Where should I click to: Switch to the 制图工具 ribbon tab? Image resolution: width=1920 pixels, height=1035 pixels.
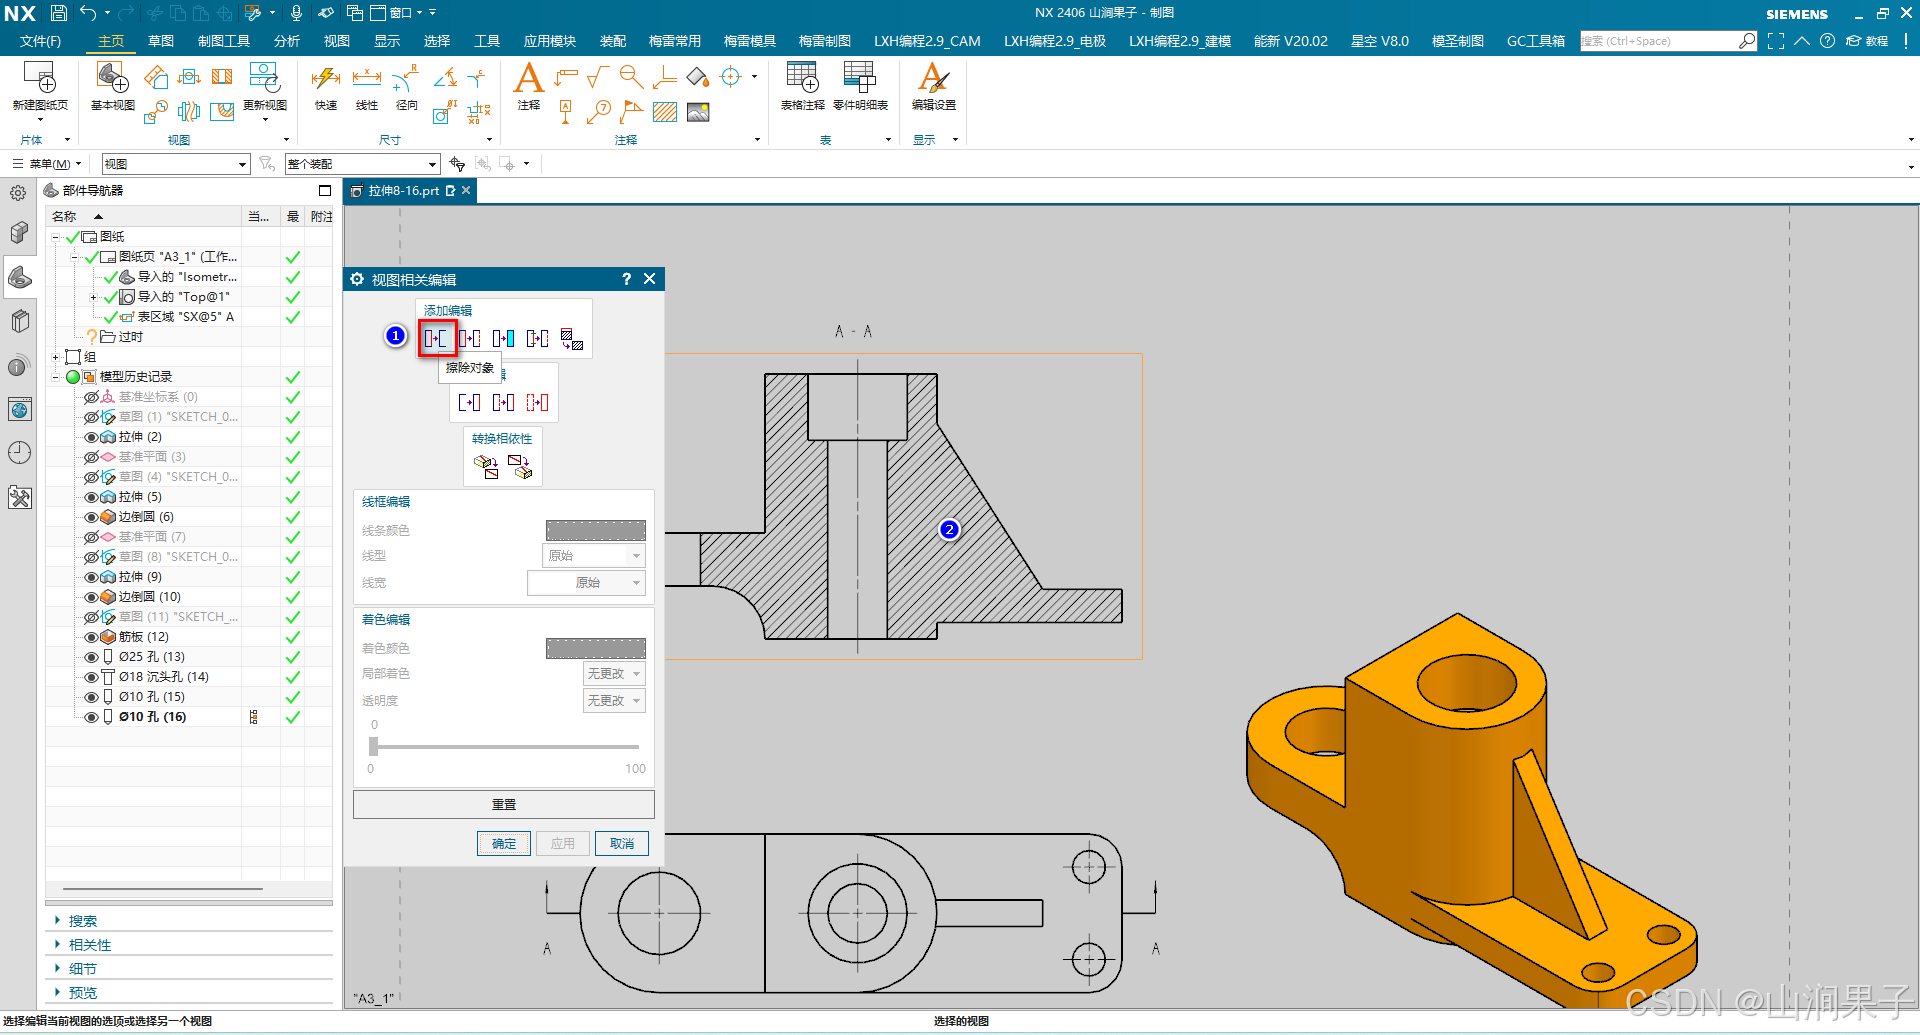tap(224, 41)
